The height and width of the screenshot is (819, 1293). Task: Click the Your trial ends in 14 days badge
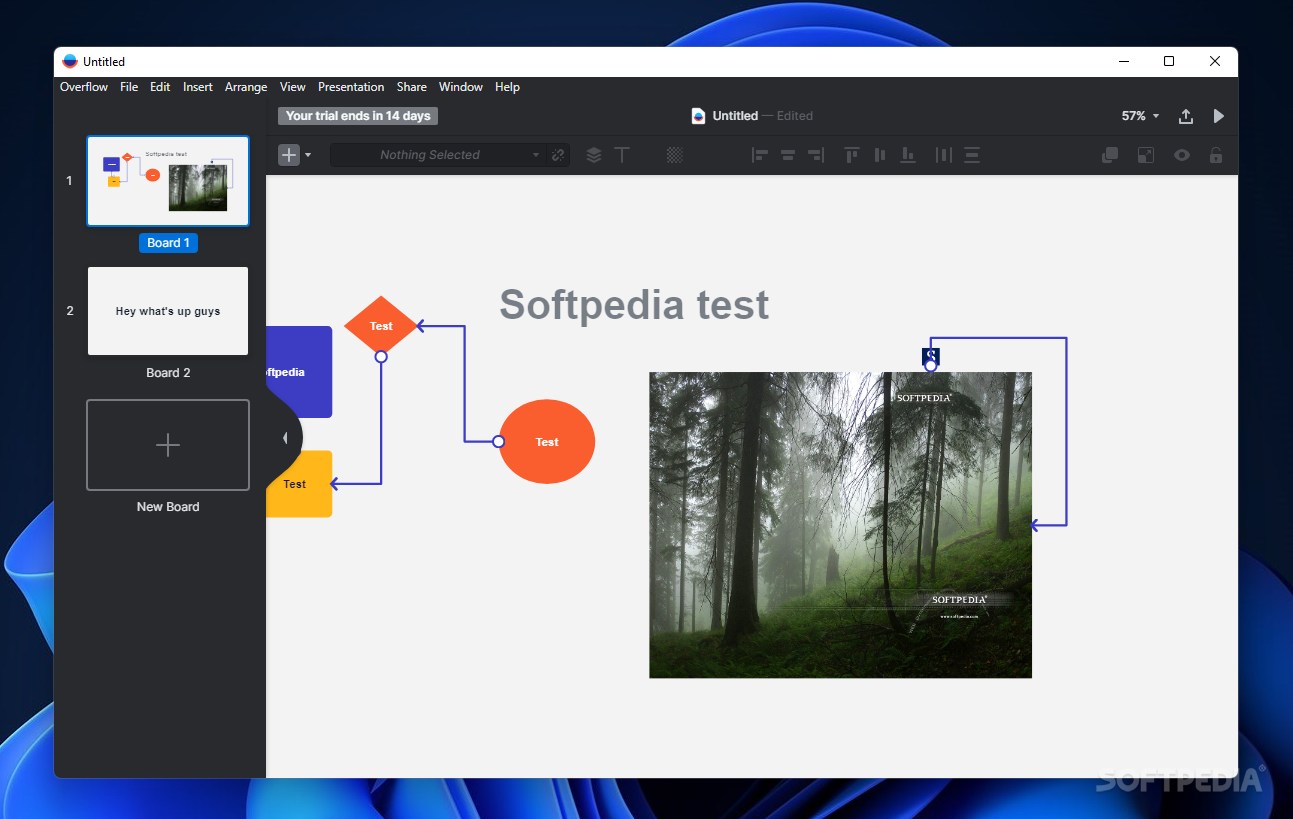[x=358, y=116]
